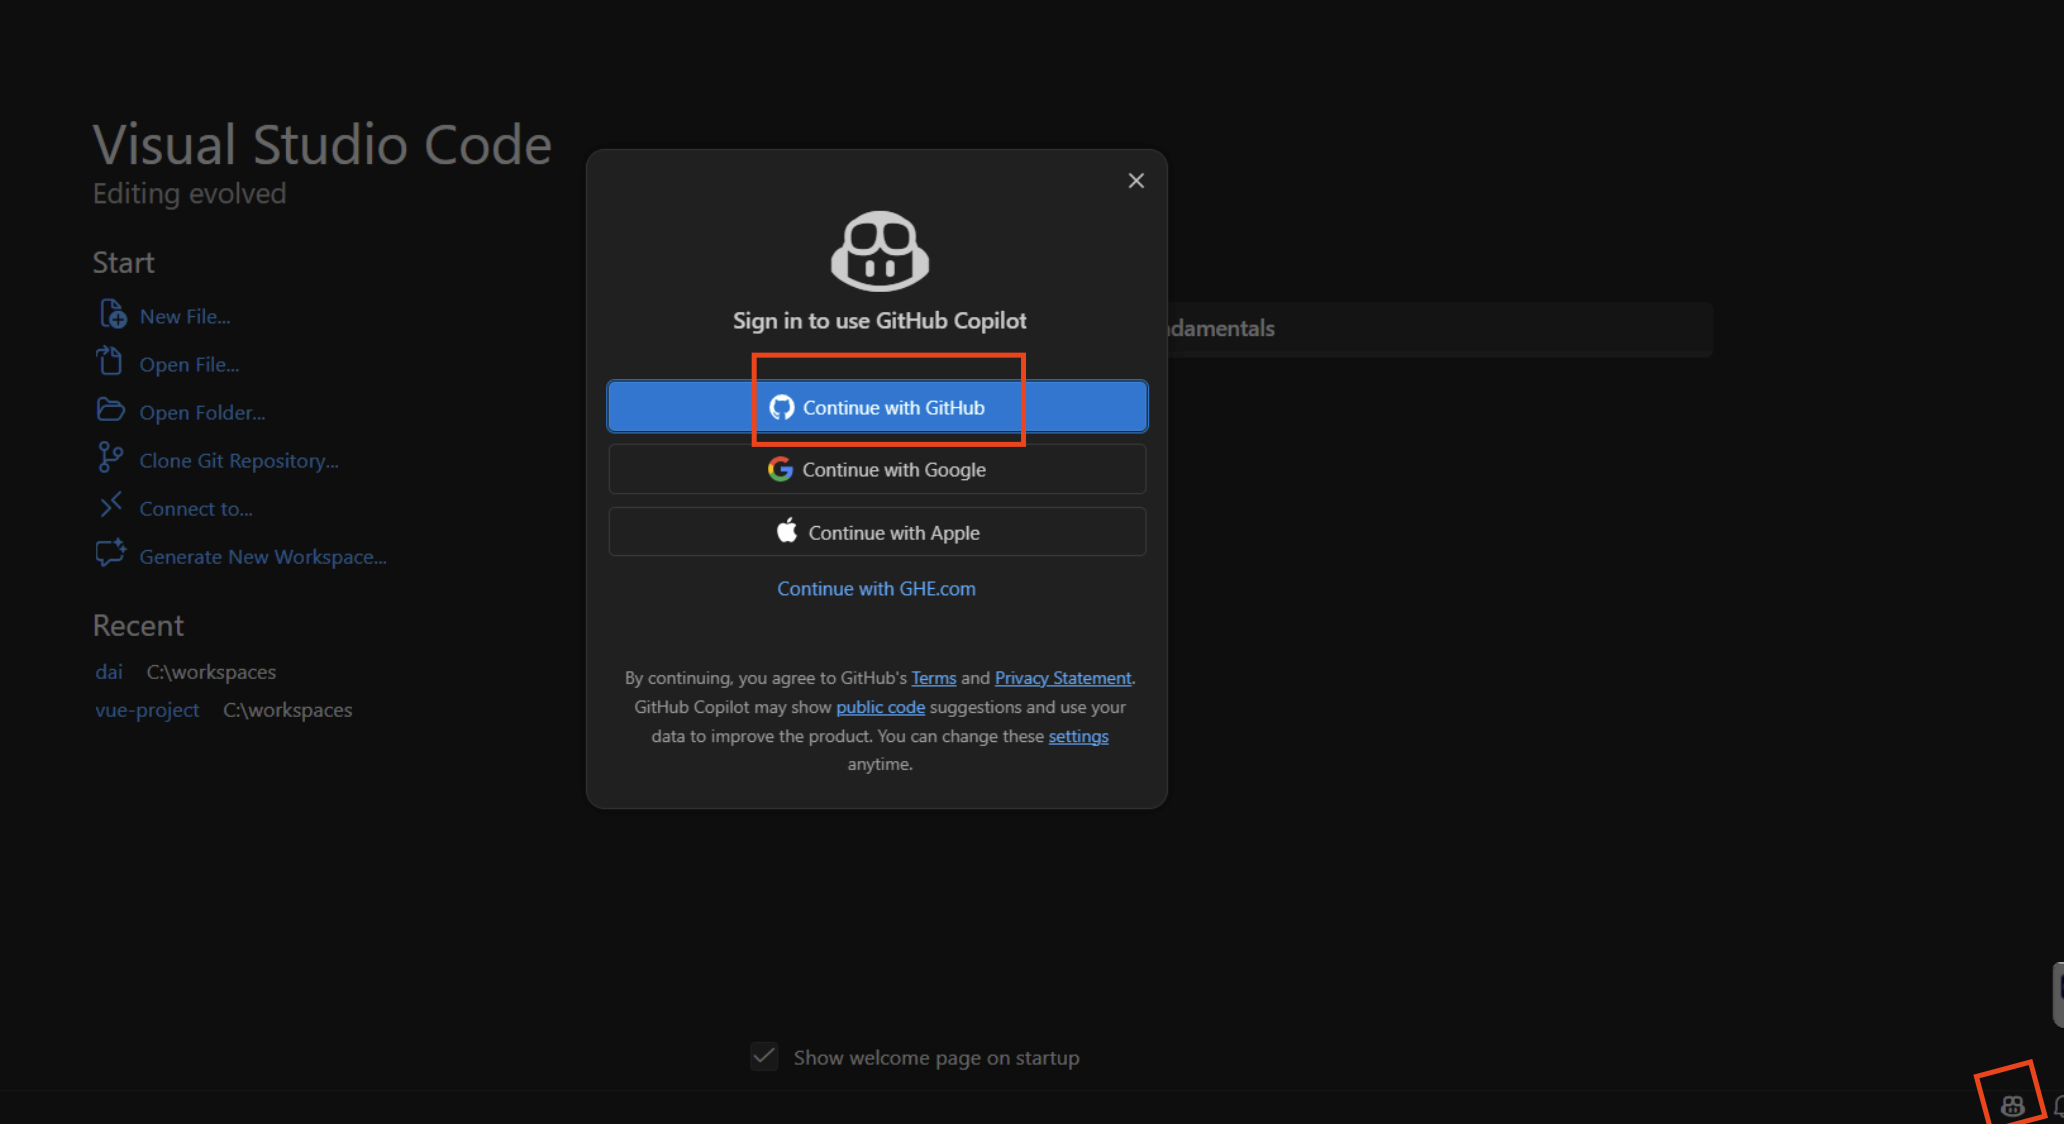Open the Privacy Statement link
The image size is (2064, 1124).
[x=1063, y=678]
